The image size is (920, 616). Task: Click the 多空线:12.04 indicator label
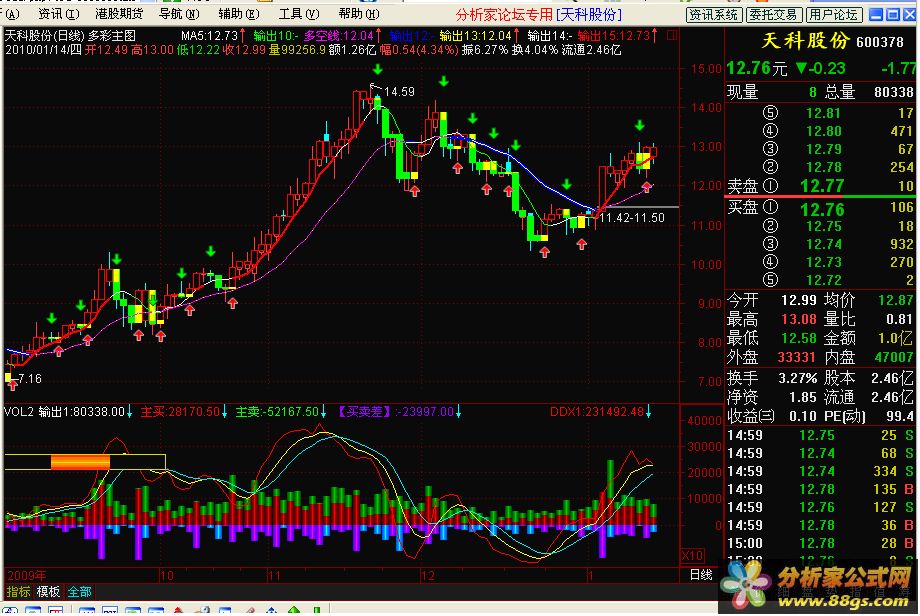click(x=339, y=36)
